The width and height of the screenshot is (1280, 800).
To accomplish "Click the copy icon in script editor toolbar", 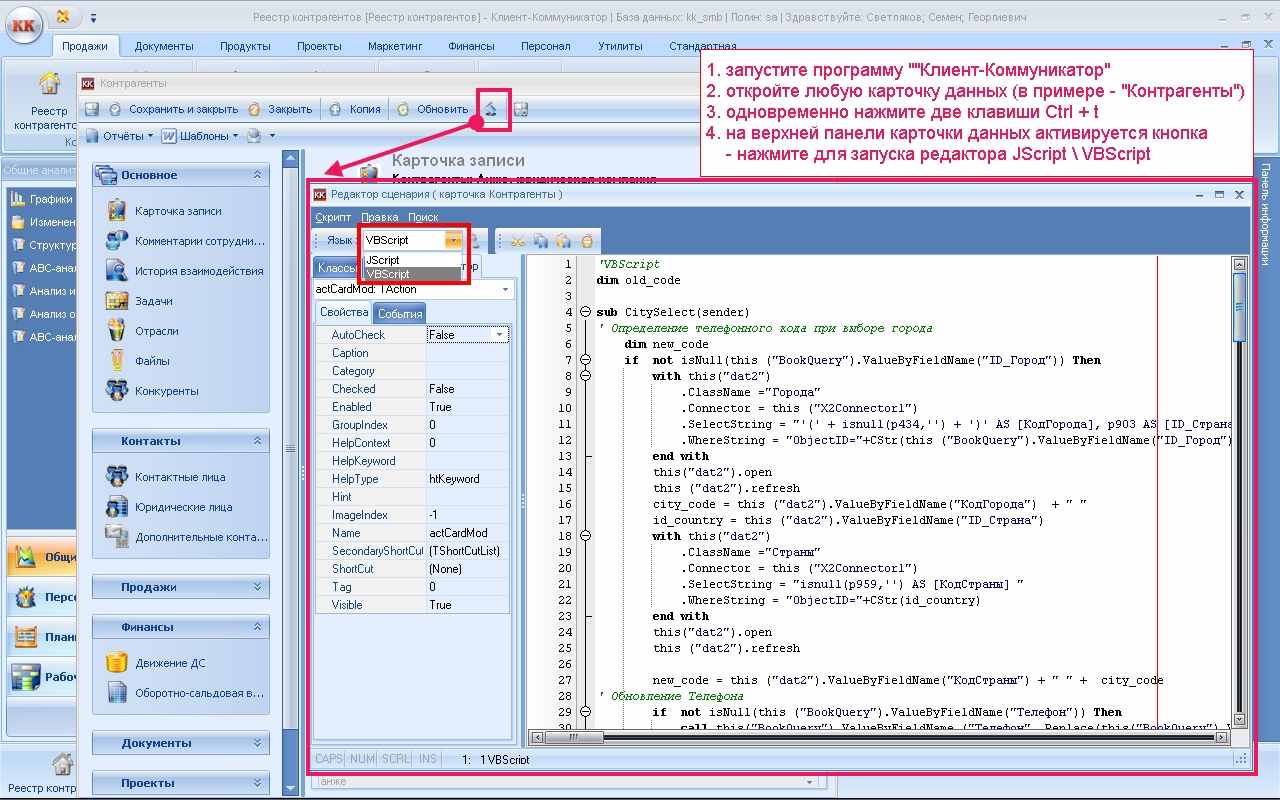I will coord(541,241).
